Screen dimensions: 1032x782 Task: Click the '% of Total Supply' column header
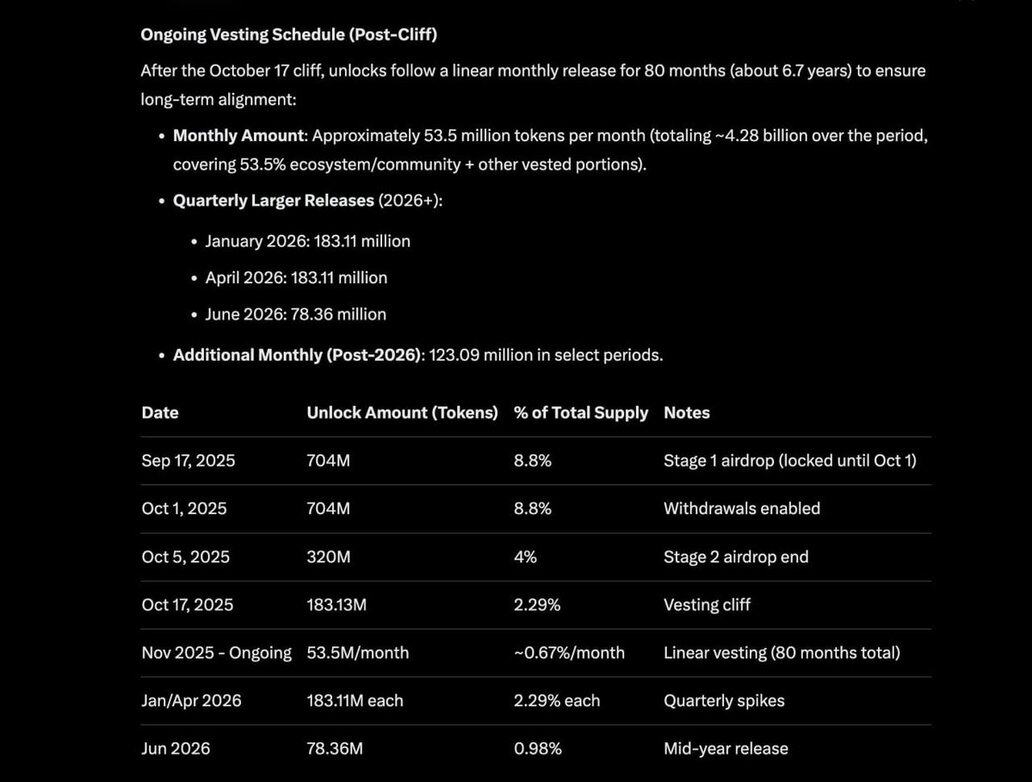tap(581, 412)
